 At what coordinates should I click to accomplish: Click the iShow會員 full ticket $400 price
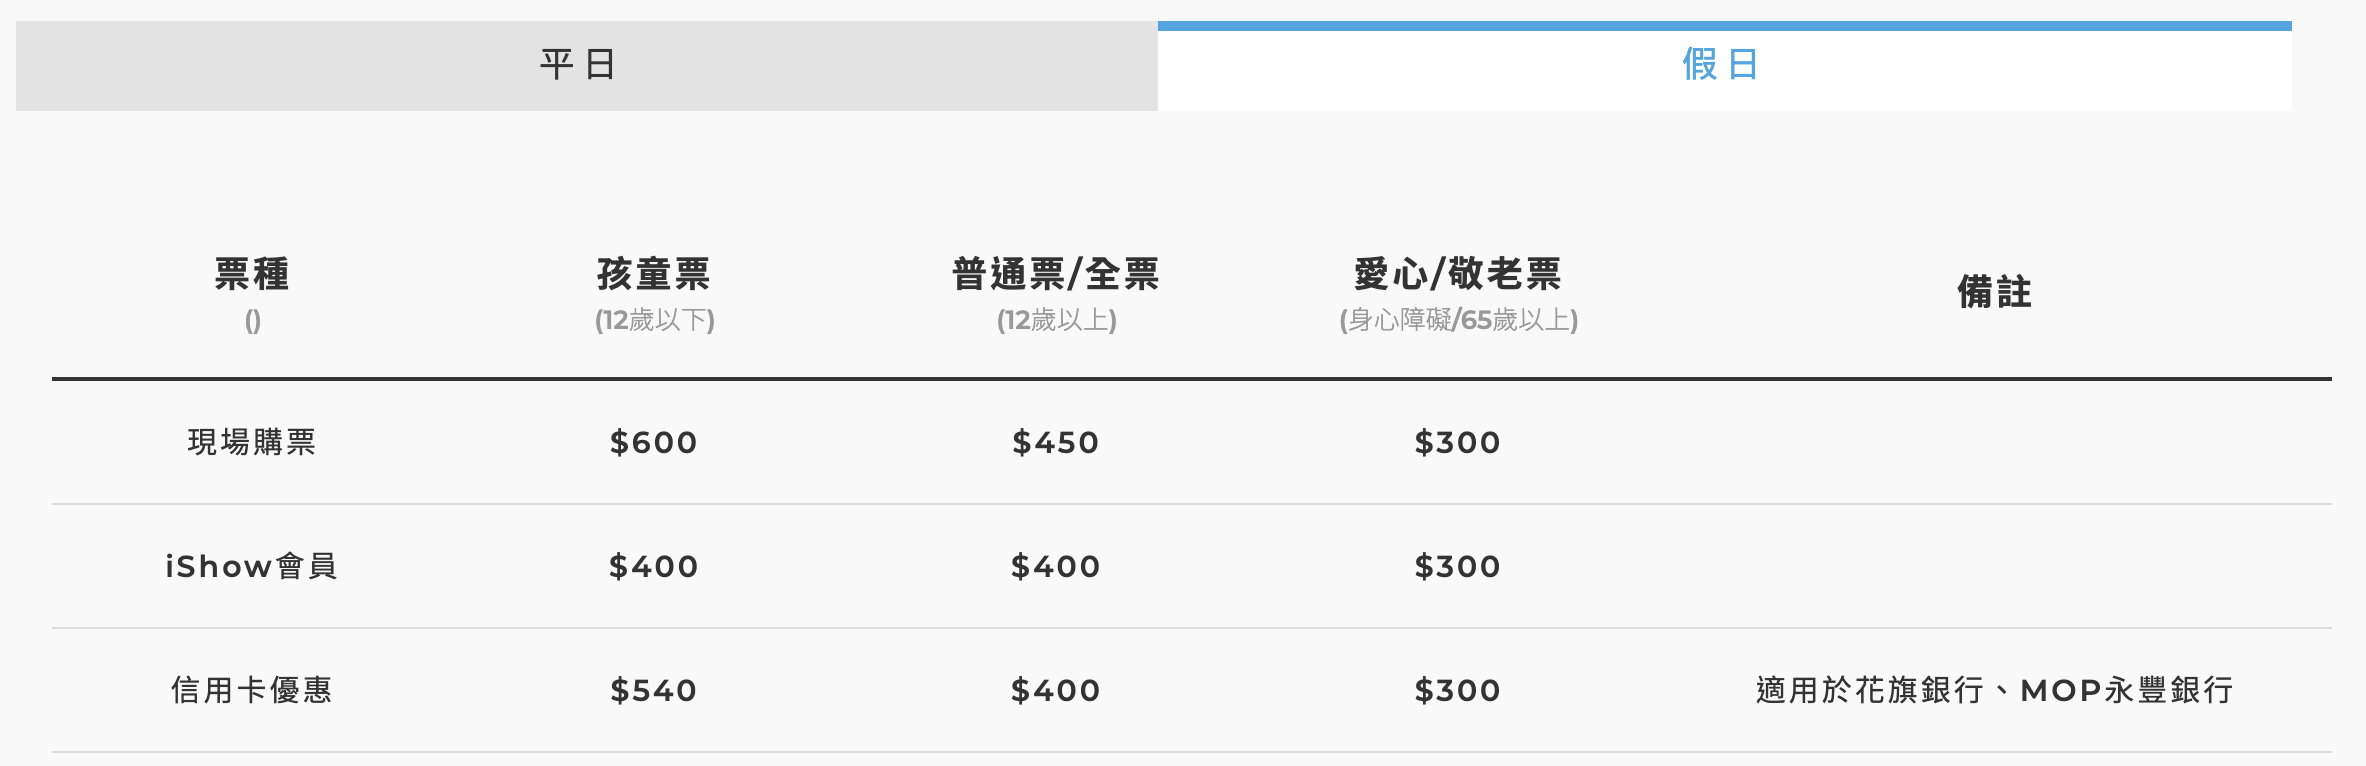[x=1056, y=566]
